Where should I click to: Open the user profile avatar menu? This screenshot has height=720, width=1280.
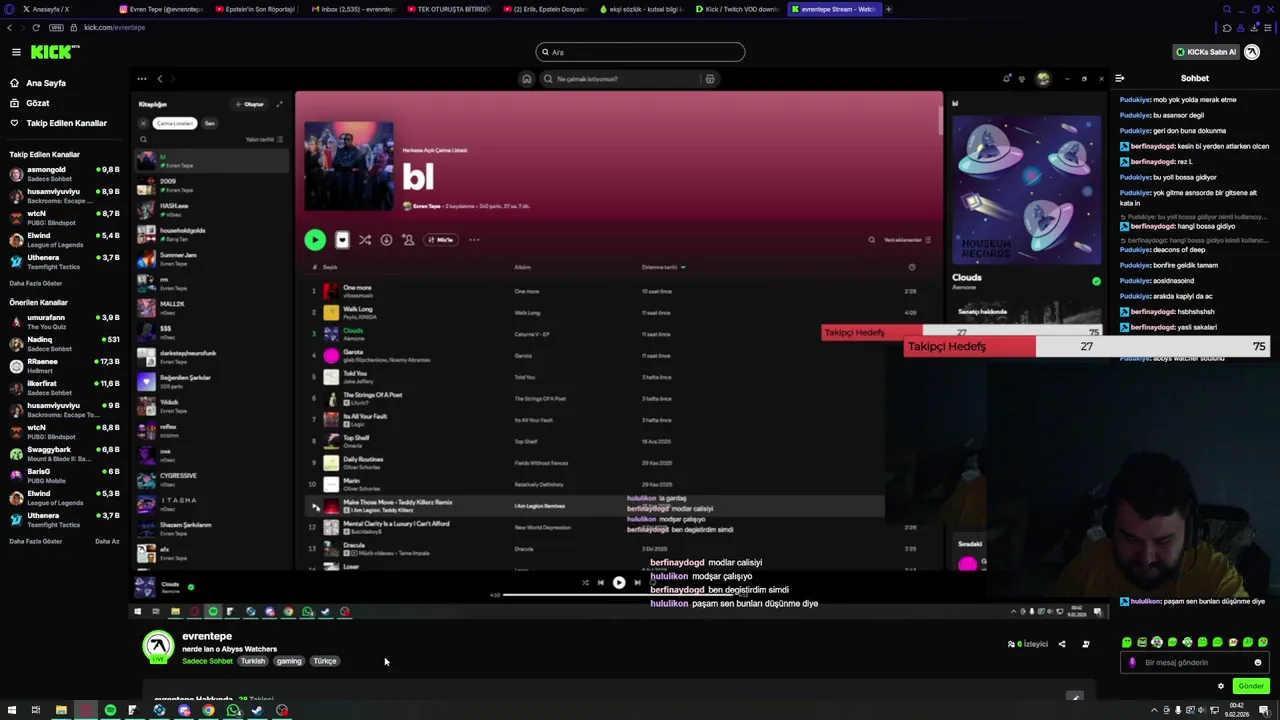click(1252, 52)
